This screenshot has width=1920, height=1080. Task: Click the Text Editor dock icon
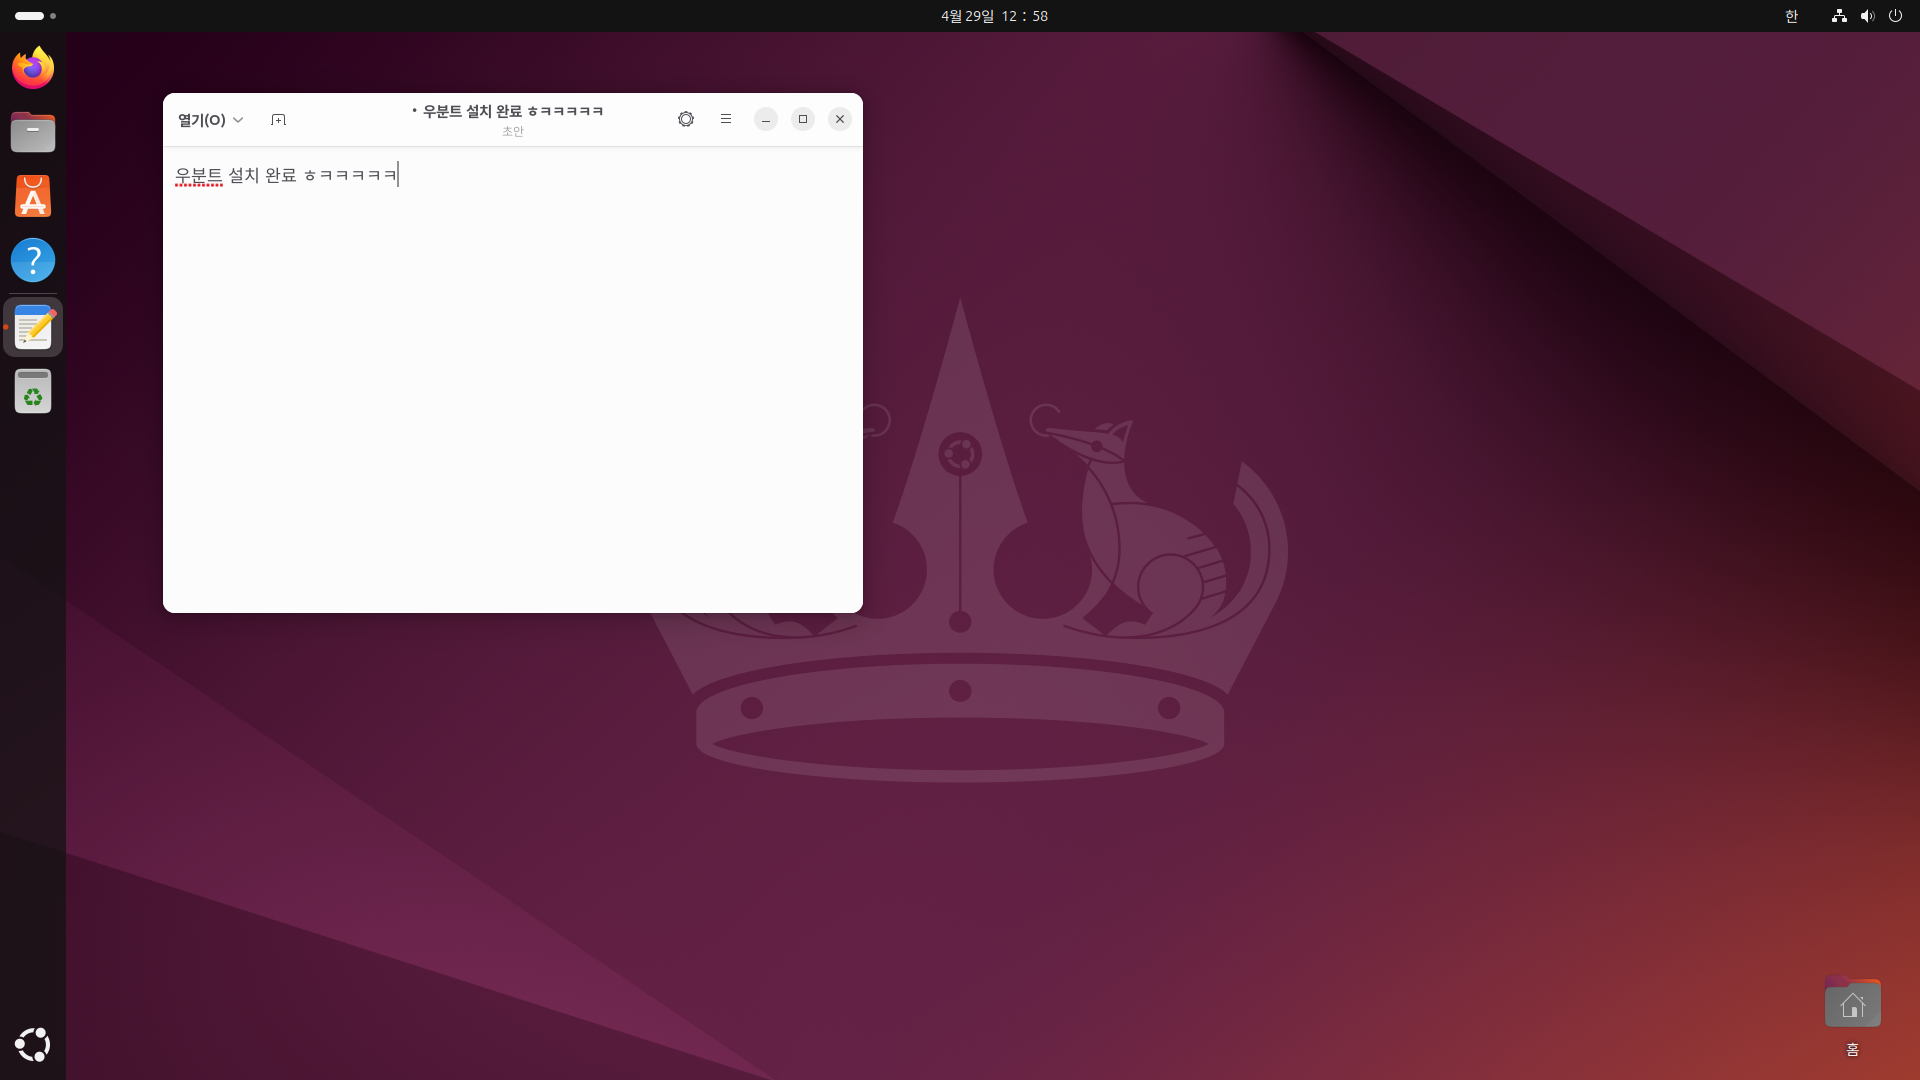point(33,327)
